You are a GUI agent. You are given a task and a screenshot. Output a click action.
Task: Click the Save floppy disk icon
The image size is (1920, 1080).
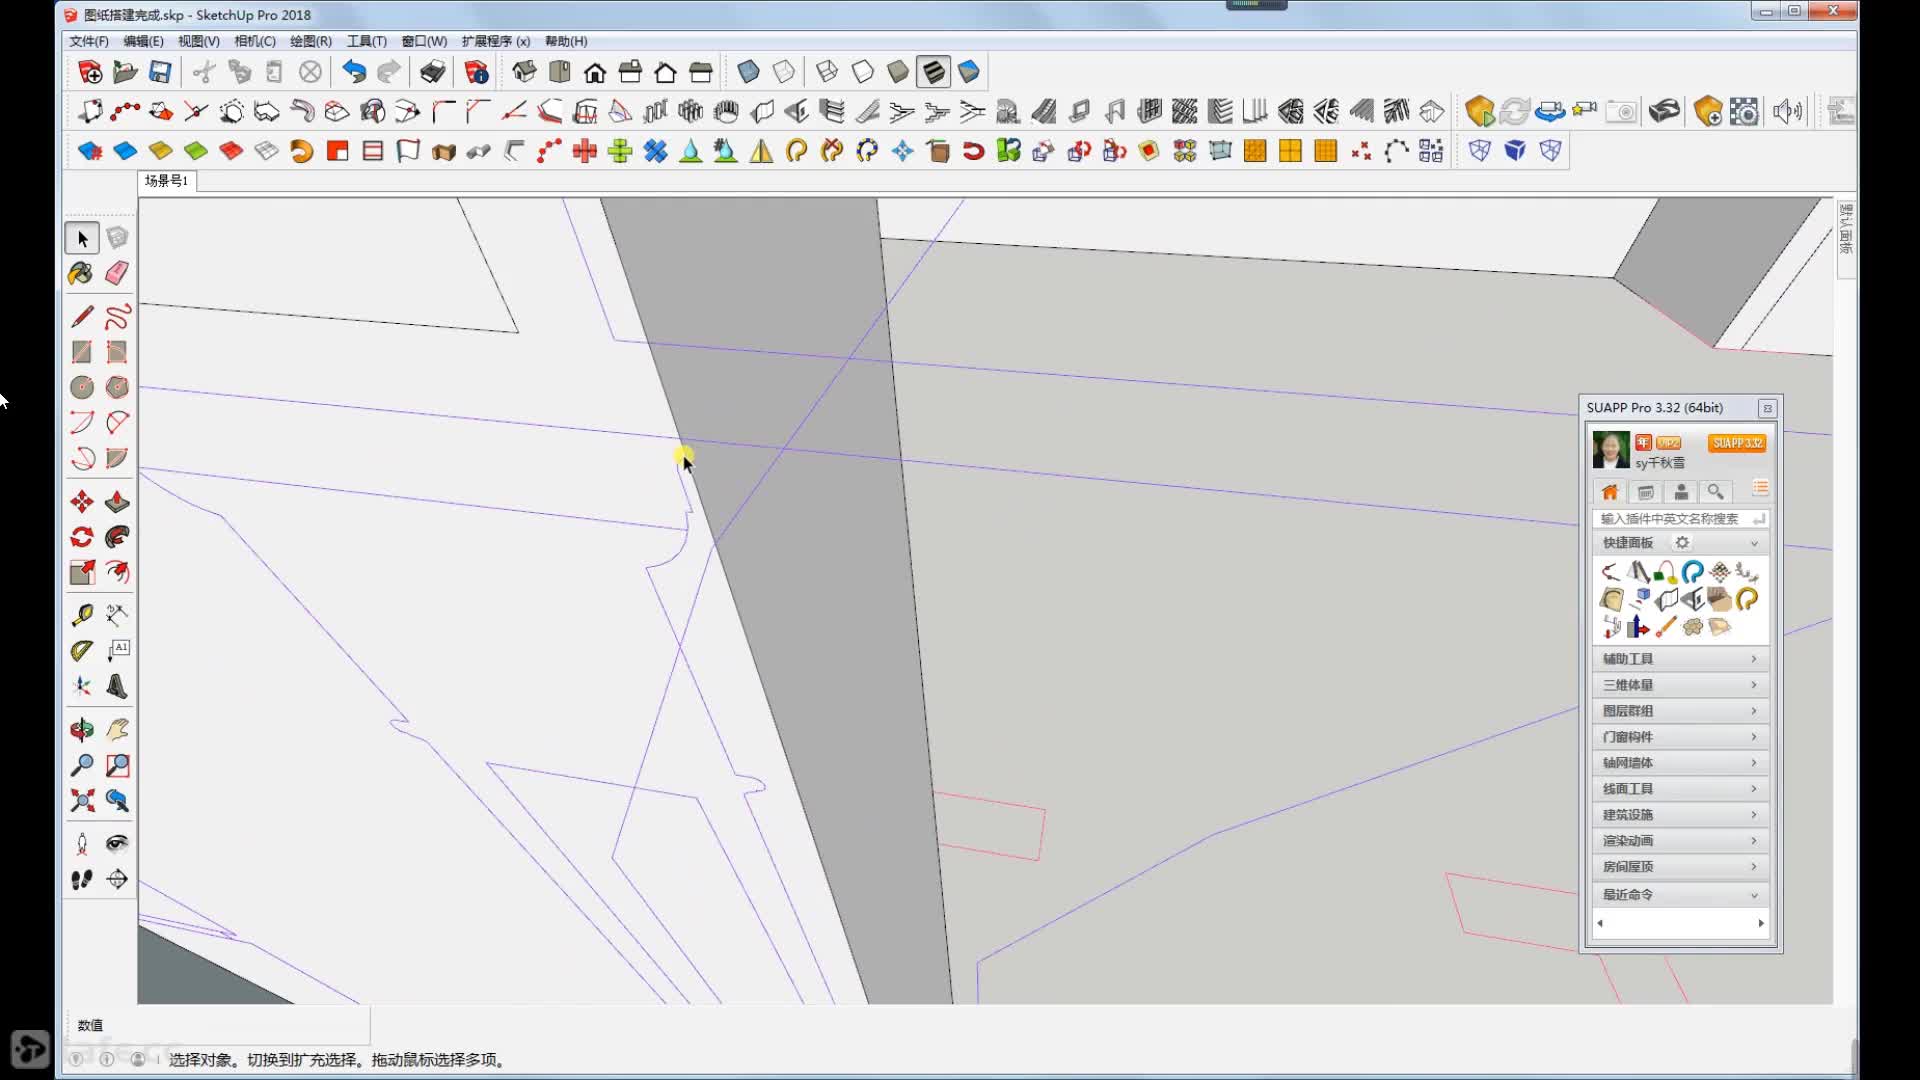pos(160,72)
